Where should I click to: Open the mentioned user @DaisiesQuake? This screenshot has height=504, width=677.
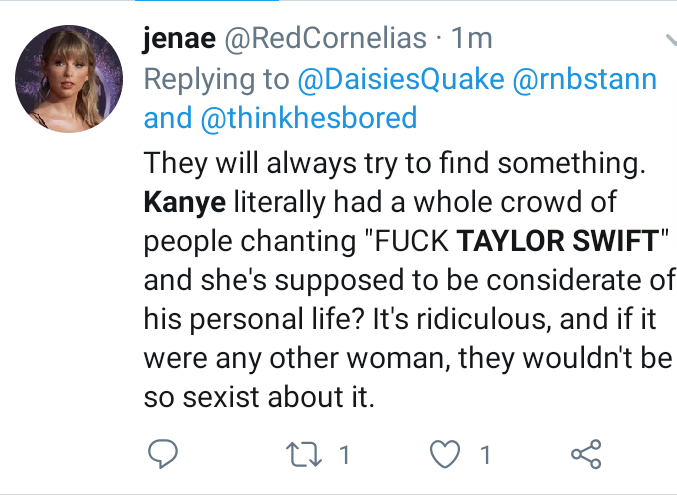[401, 79]
